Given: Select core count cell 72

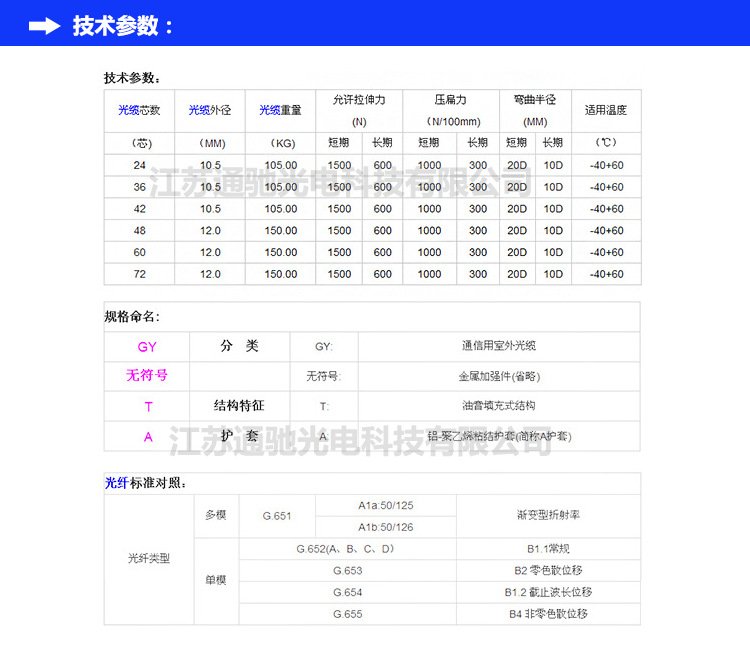Looking at the screenshot, I should [140, 274].
